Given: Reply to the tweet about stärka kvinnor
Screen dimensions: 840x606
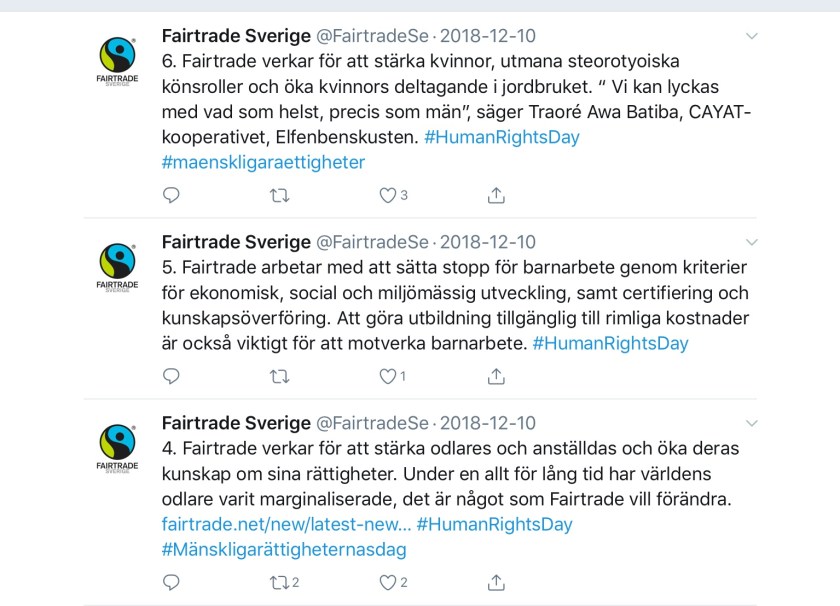Looking at the screenshot, I should [171, 195].
